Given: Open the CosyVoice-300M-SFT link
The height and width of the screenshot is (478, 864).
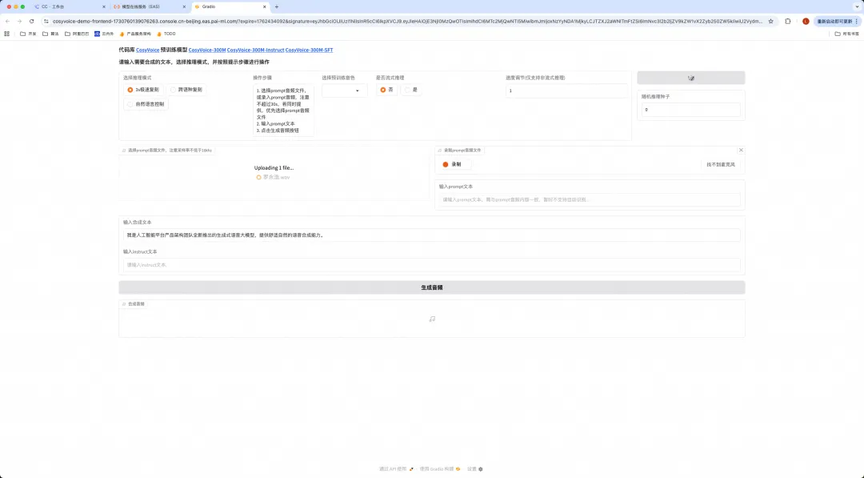Looking at the screenshot, I should pyautogui.click(x=309, y=50).
